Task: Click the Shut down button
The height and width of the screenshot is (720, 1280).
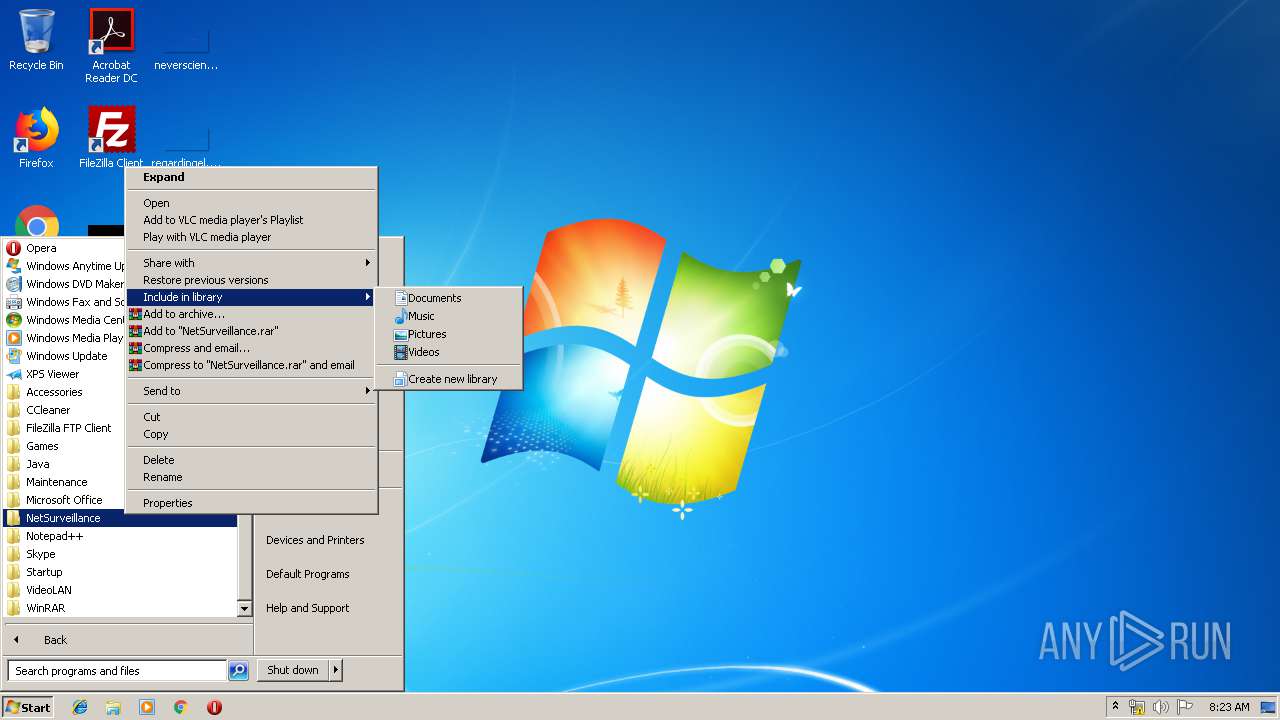Action: (292, 670)
